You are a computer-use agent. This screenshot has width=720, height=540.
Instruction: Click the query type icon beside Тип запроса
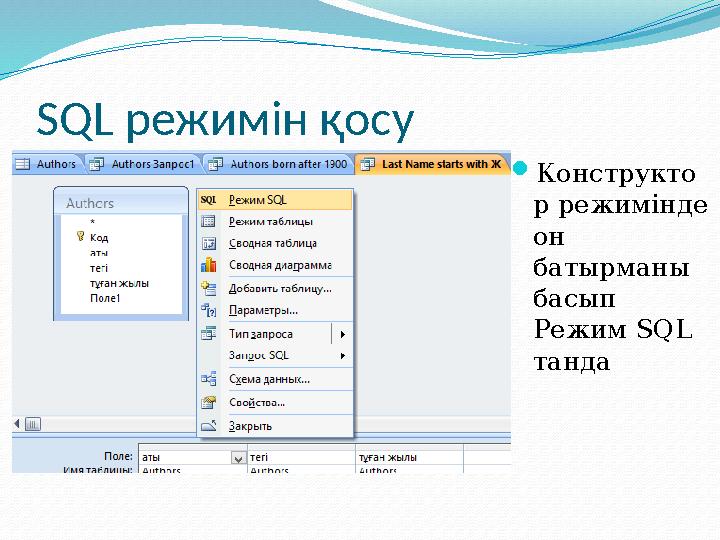click(208, 333)
